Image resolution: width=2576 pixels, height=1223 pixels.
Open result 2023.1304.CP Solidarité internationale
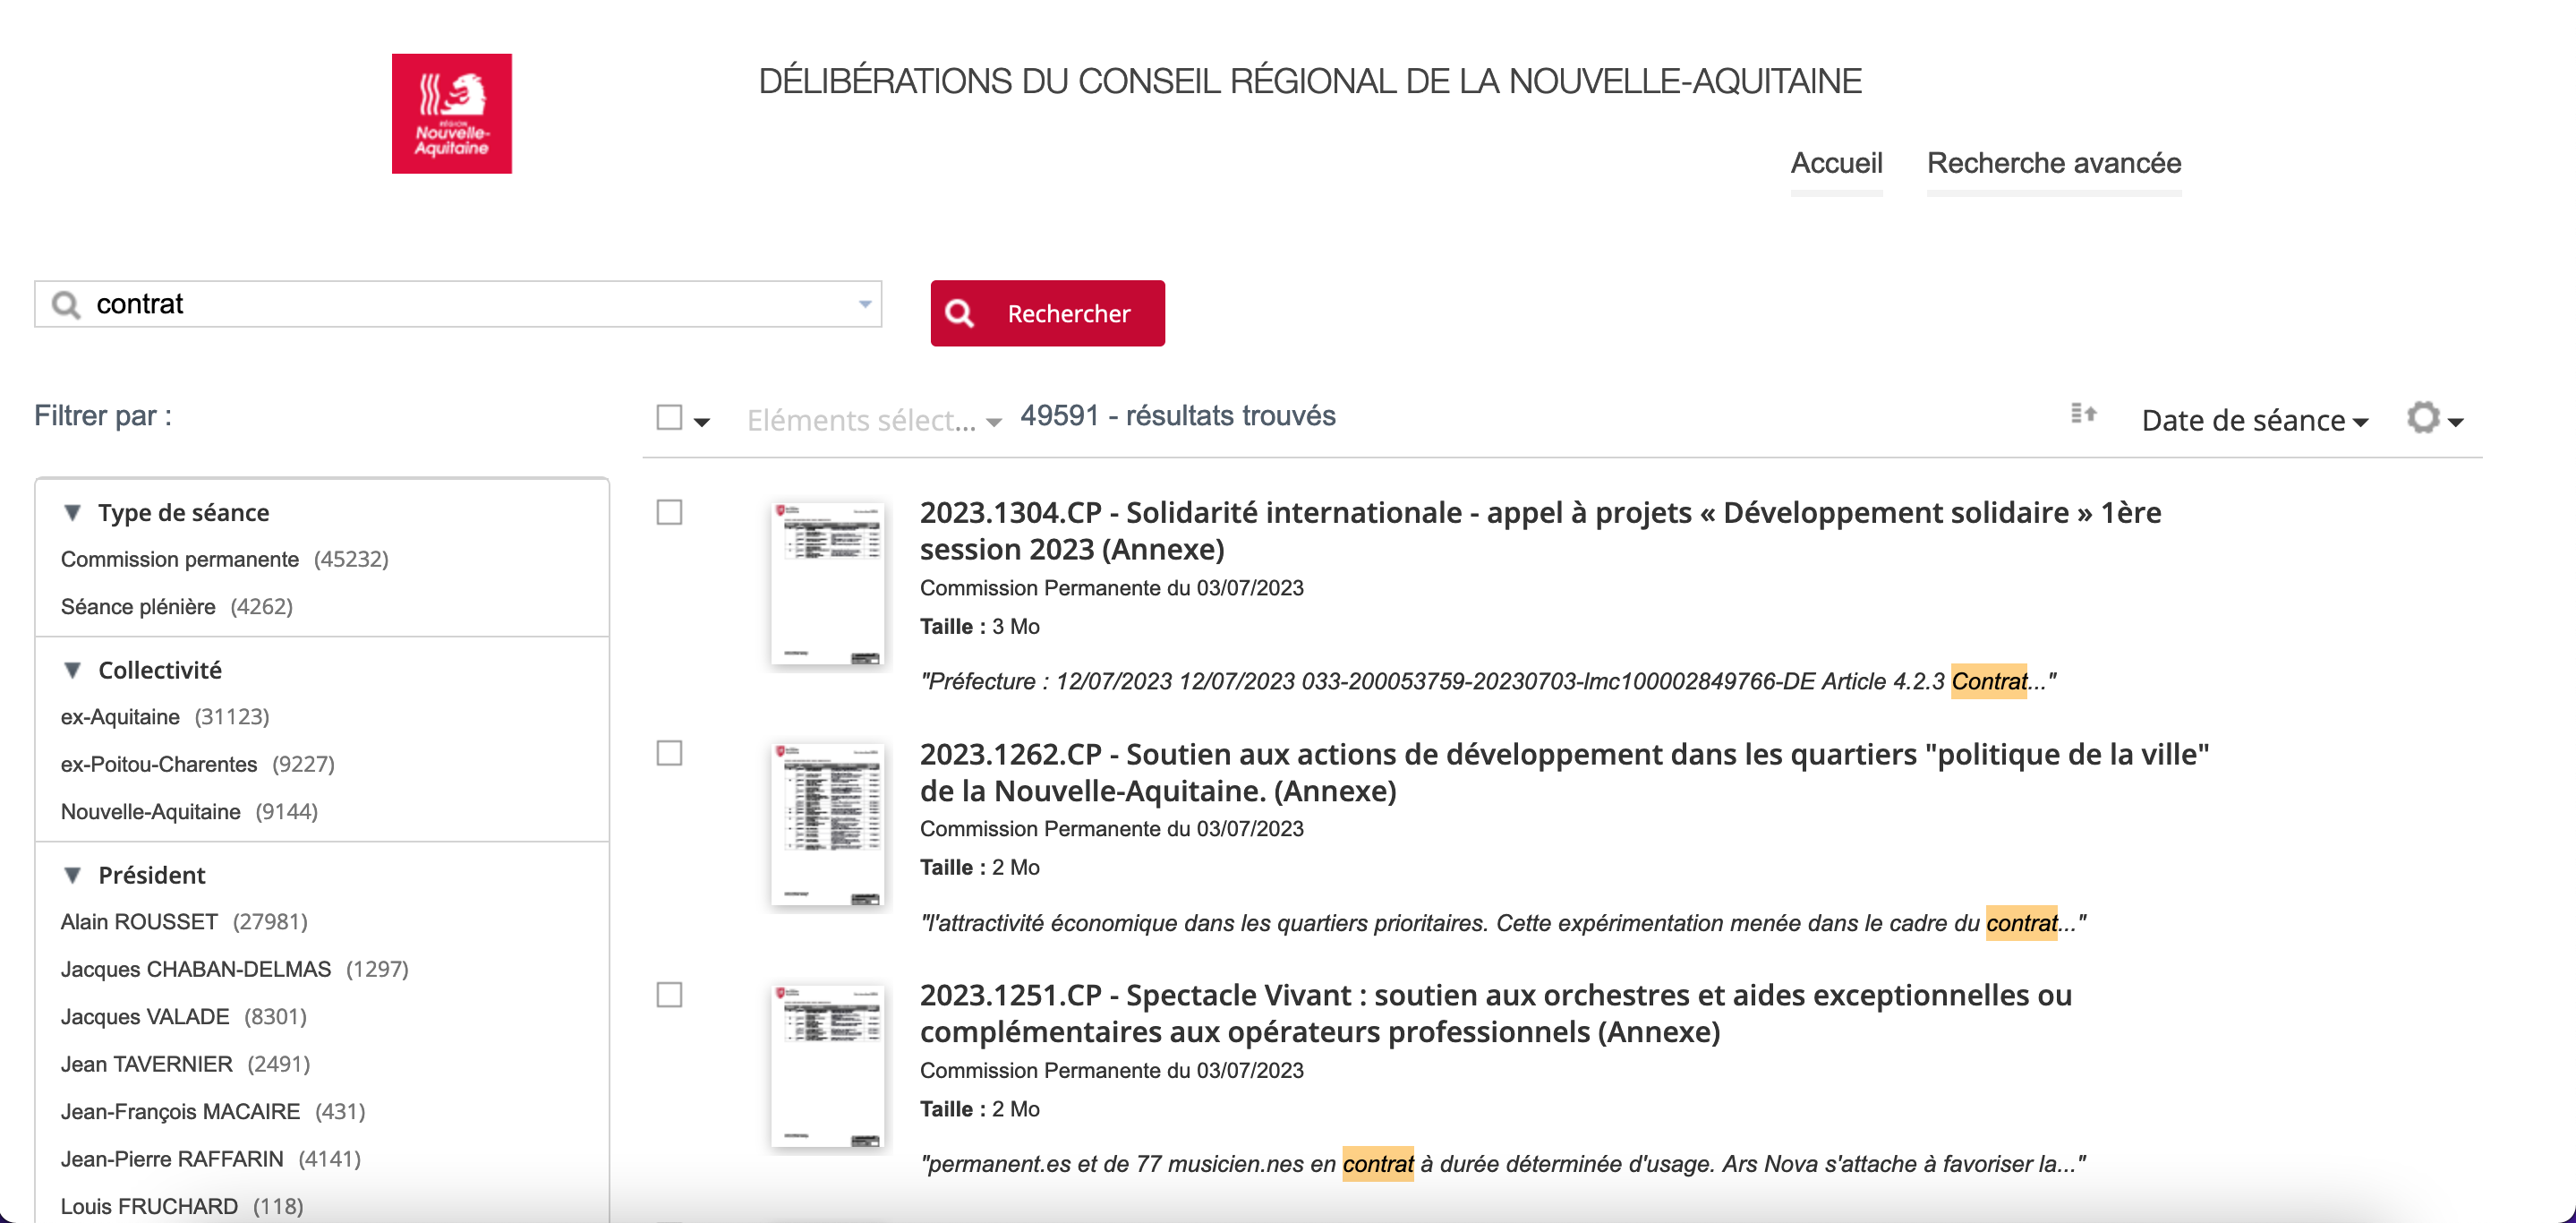[1540, 531]
